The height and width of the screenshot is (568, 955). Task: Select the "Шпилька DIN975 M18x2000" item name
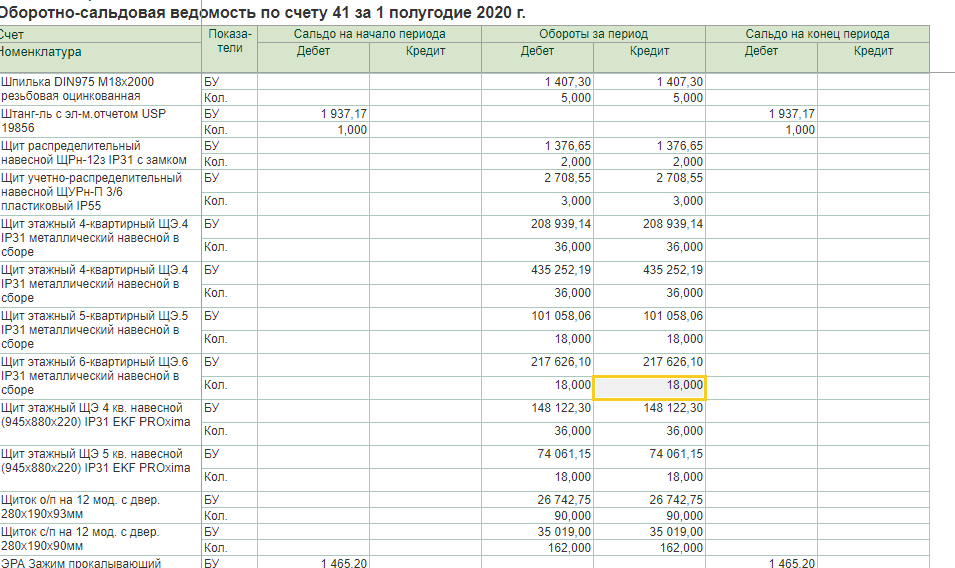(78, 81)
